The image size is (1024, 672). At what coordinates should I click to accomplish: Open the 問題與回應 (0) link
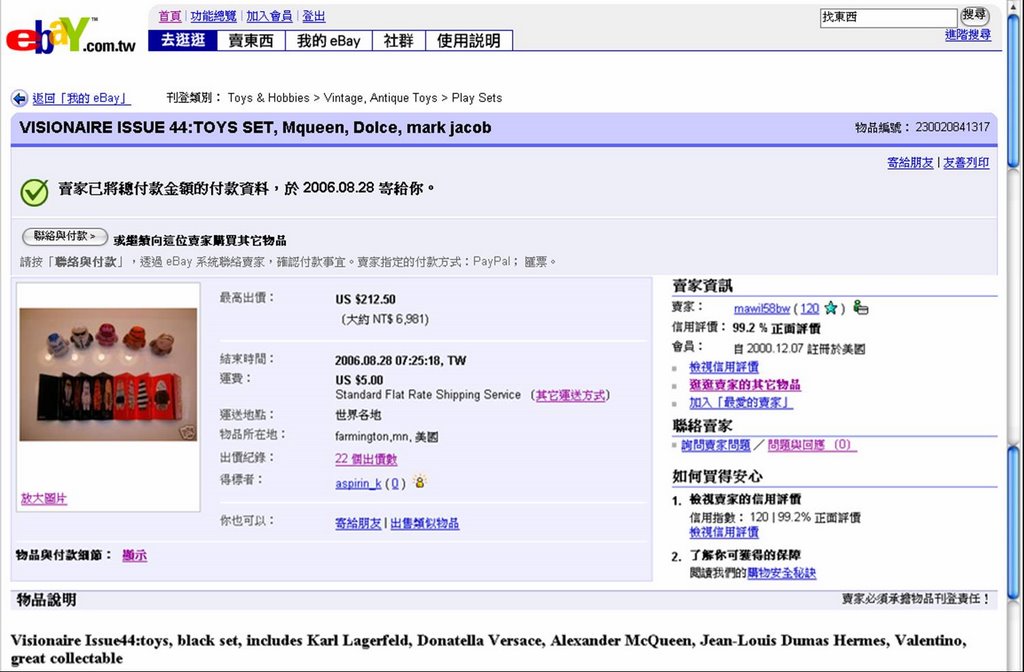click(812, 445)
